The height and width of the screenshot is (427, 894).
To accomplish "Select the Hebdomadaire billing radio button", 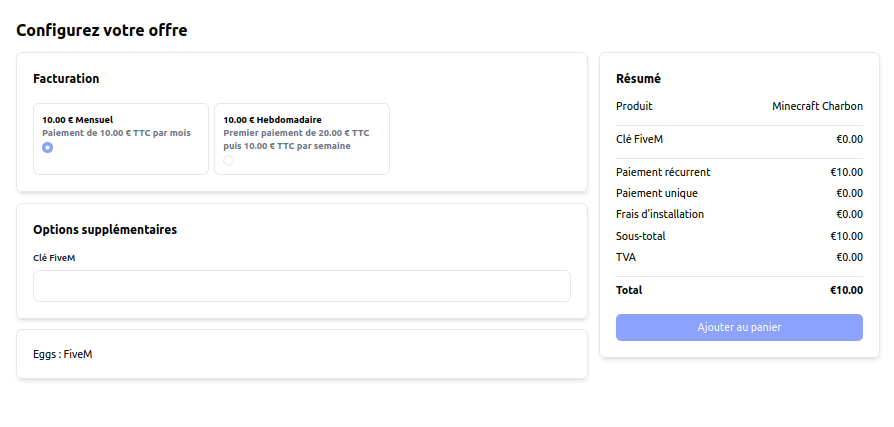I will click(x=228, y=160).
